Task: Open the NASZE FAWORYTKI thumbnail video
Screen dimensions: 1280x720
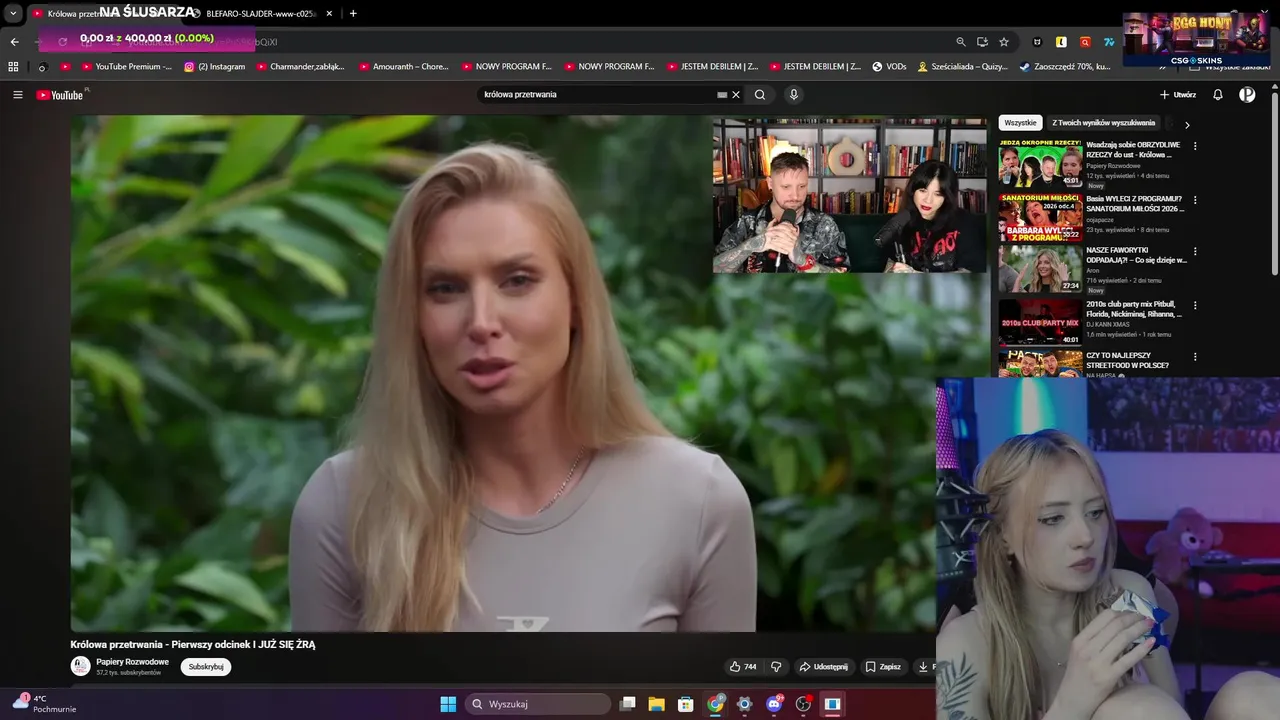Action: [1040, 269]
